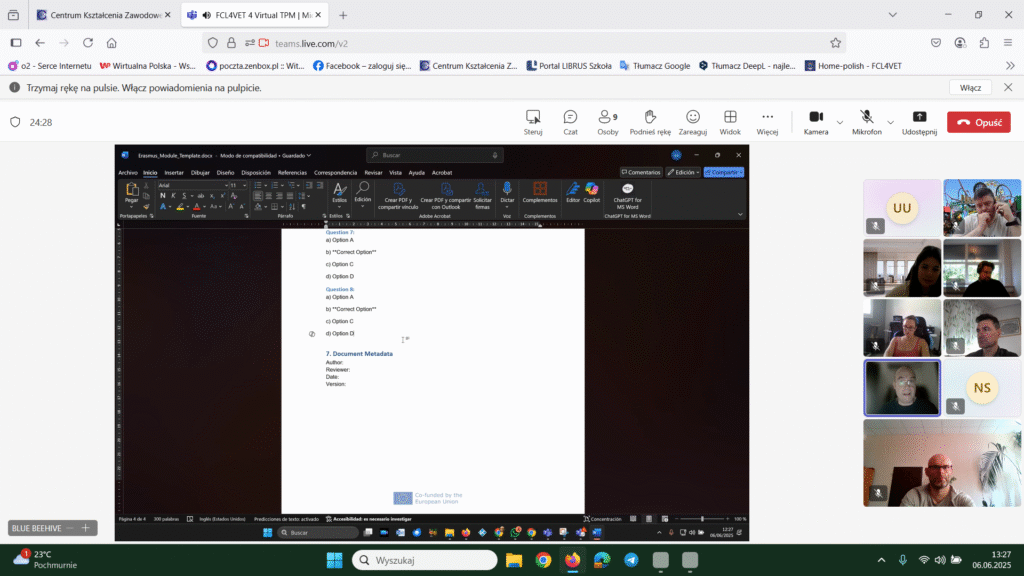Click the Udostępnij share screen icon
This screenshot has height=576, width=1024.
[919, 118]
